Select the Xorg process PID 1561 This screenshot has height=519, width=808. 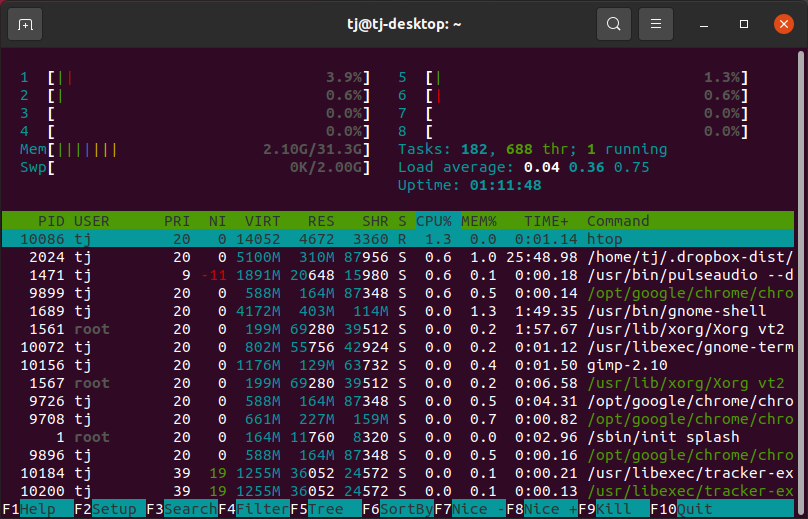[398, 329]
